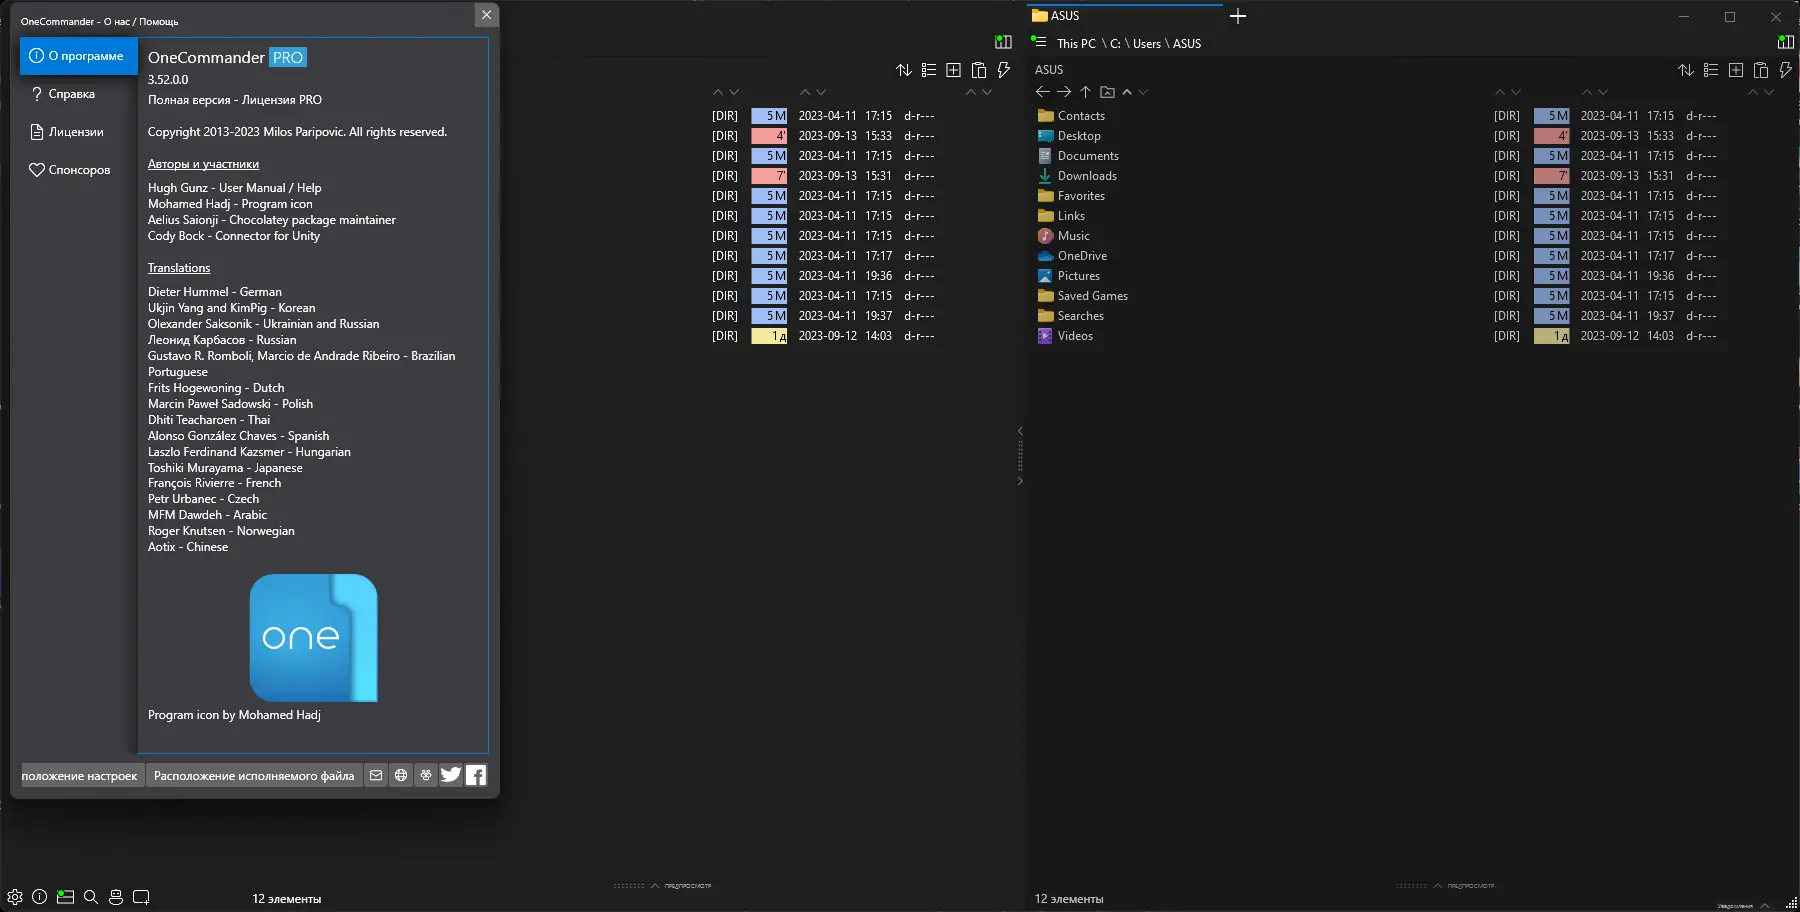Click 'ASUS' at the end of the path breadcrumb
This screenshot has height=912, width=1800.
point(1187,44)
